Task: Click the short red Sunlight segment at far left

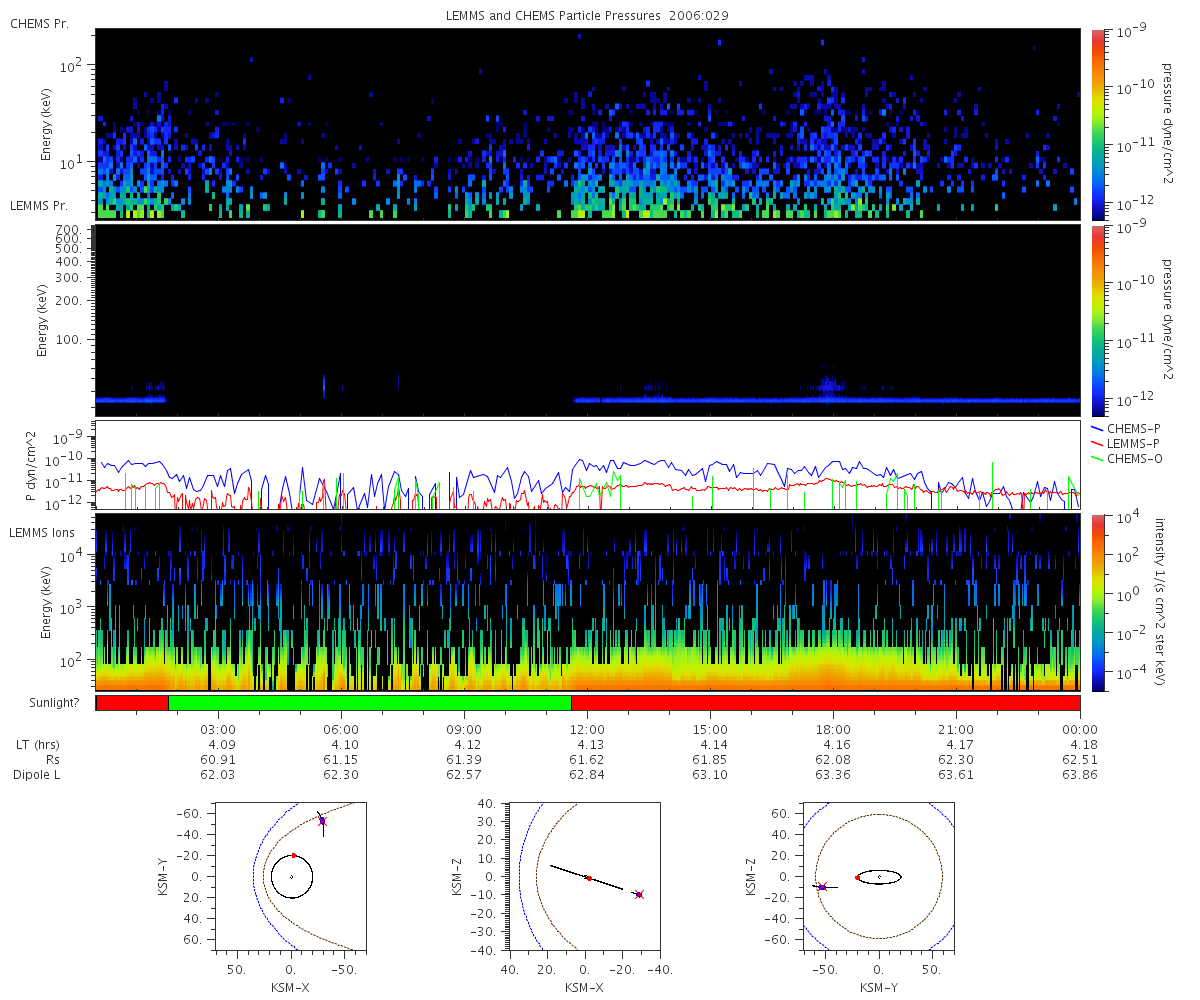Action: (132, 703)
